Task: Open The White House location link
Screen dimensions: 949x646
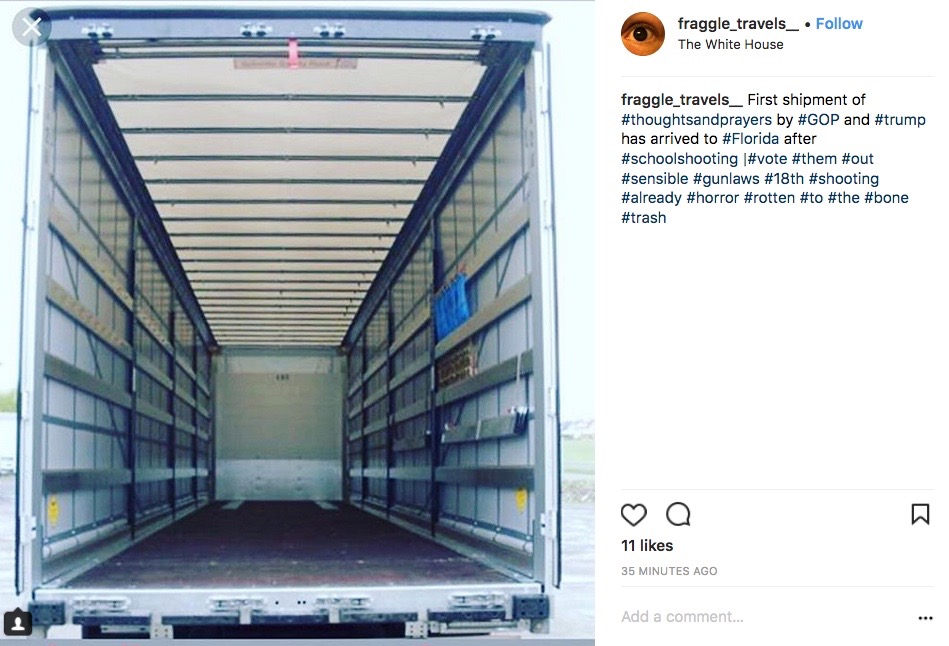Action: pyautogui.click(x=731, y=44)
